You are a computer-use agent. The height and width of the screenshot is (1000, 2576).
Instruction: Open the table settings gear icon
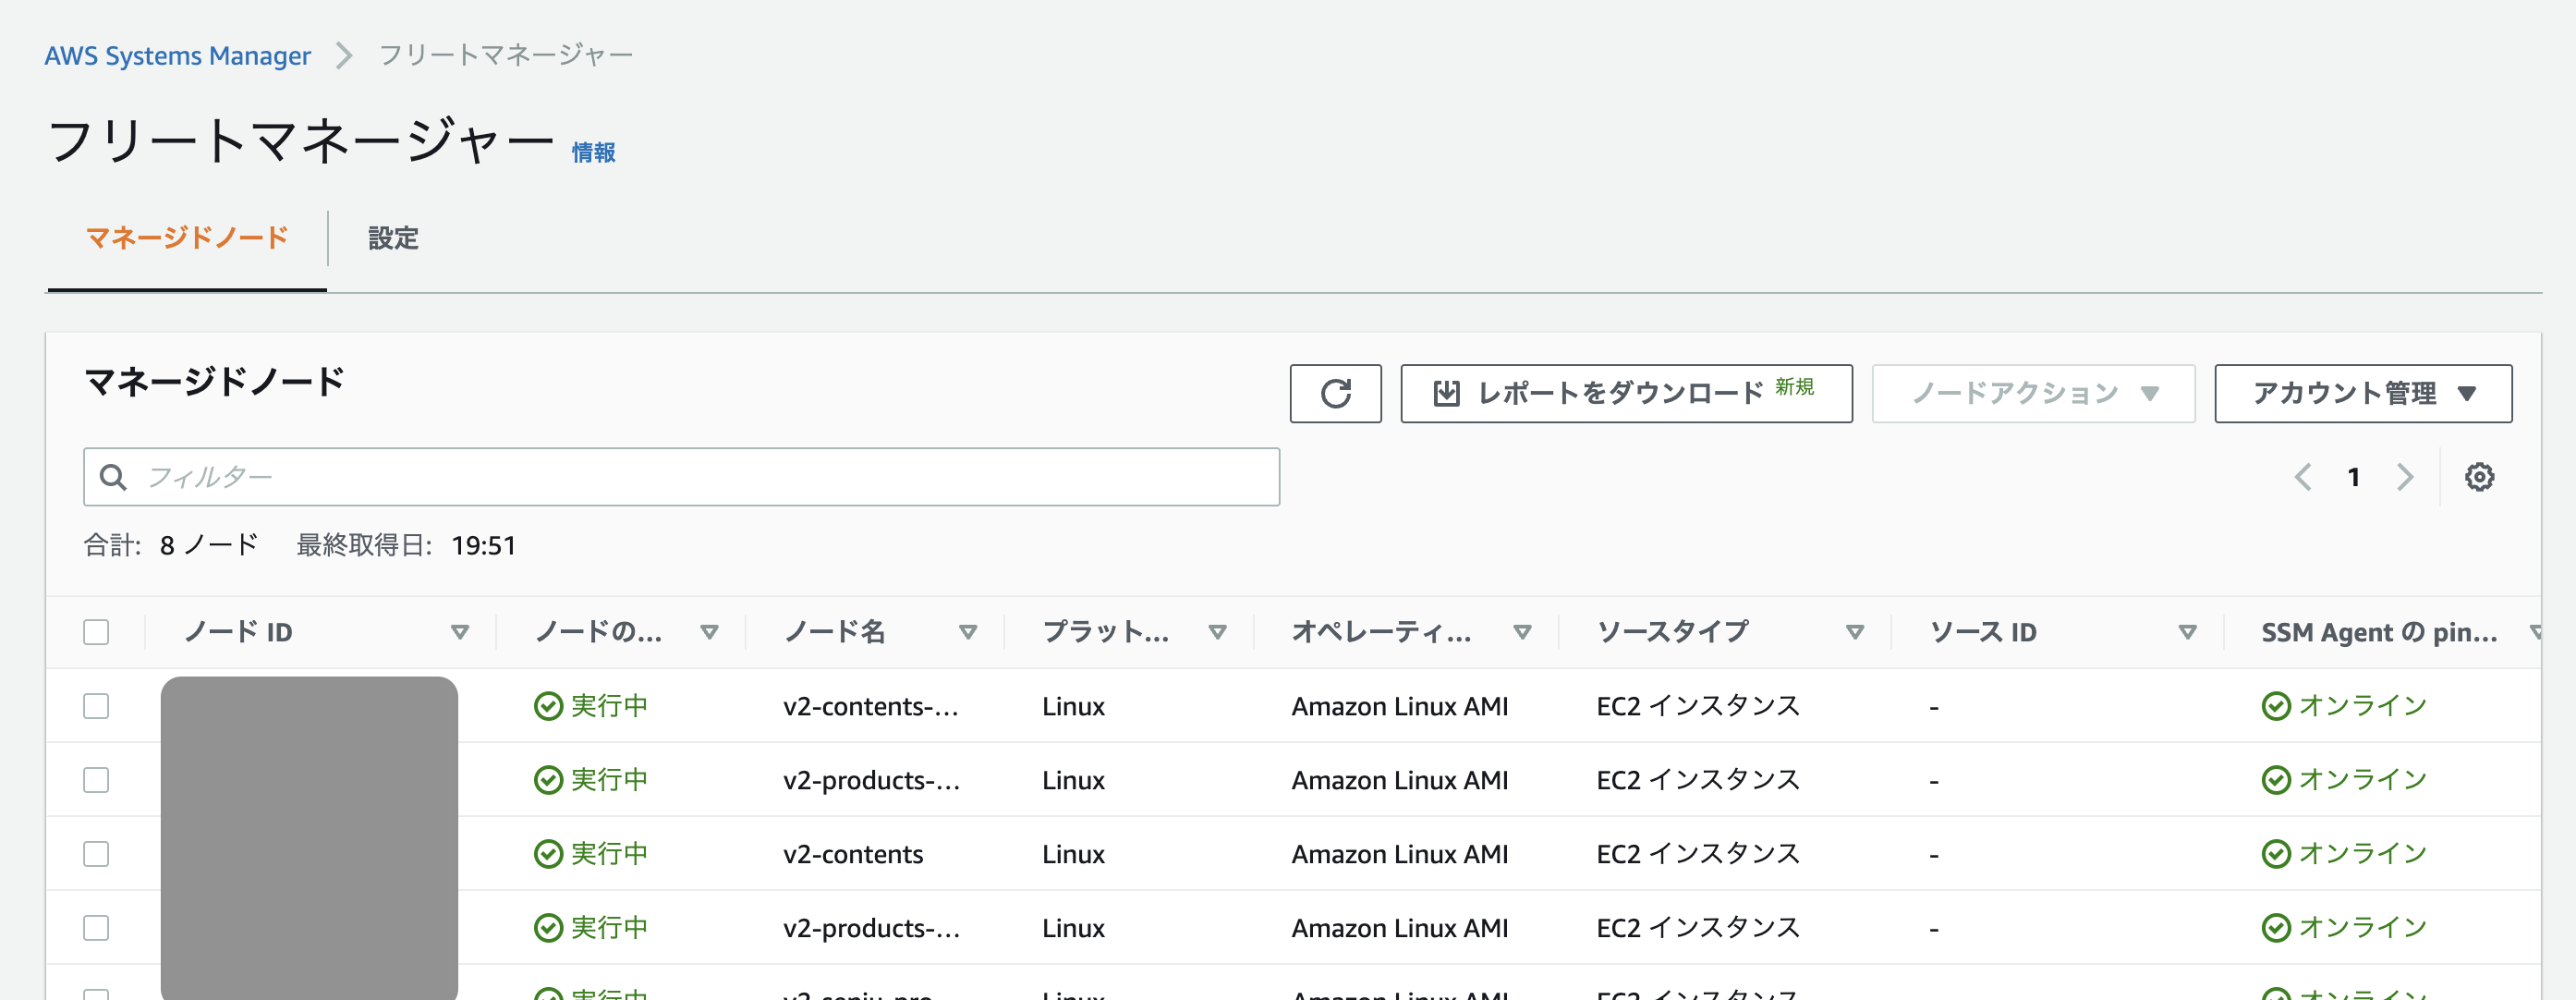click(2479, 477)
